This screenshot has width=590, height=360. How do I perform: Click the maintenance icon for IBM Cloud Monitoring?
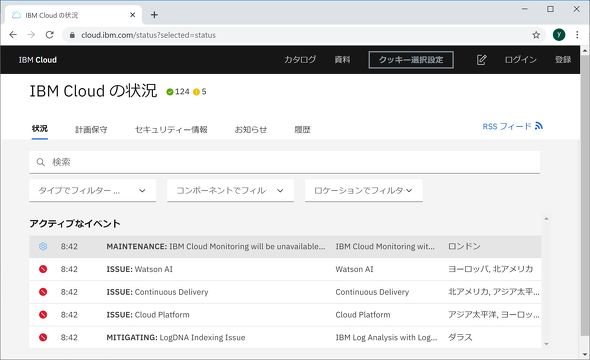tap(43, 246)
